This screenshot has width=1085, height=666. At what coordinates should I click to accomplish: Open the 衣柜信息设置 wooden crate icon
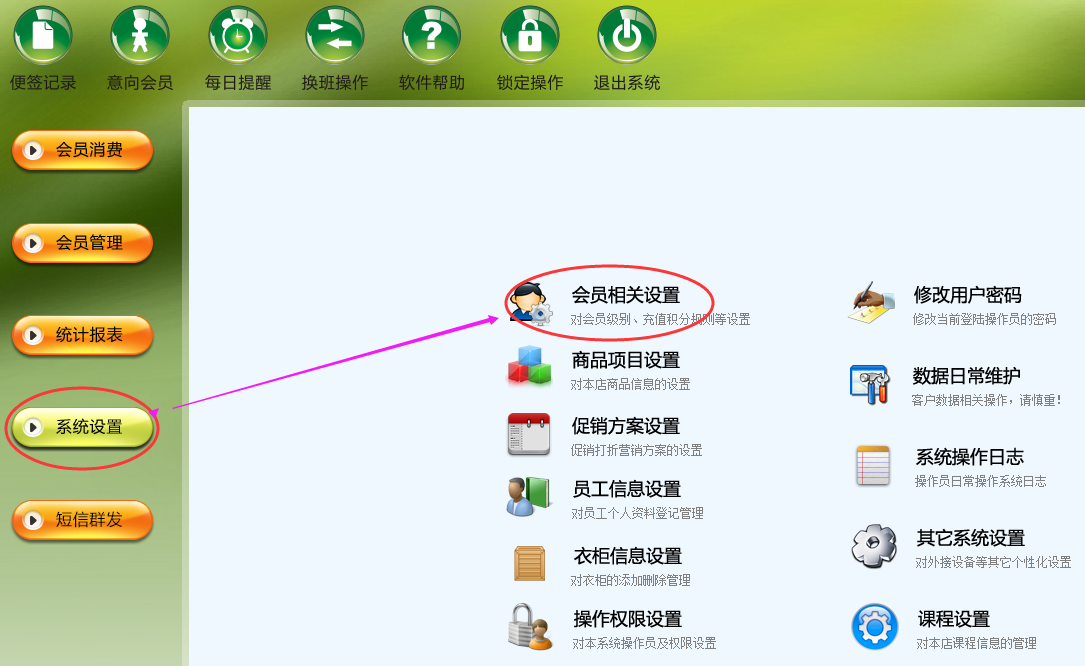(x=529, y=563)
